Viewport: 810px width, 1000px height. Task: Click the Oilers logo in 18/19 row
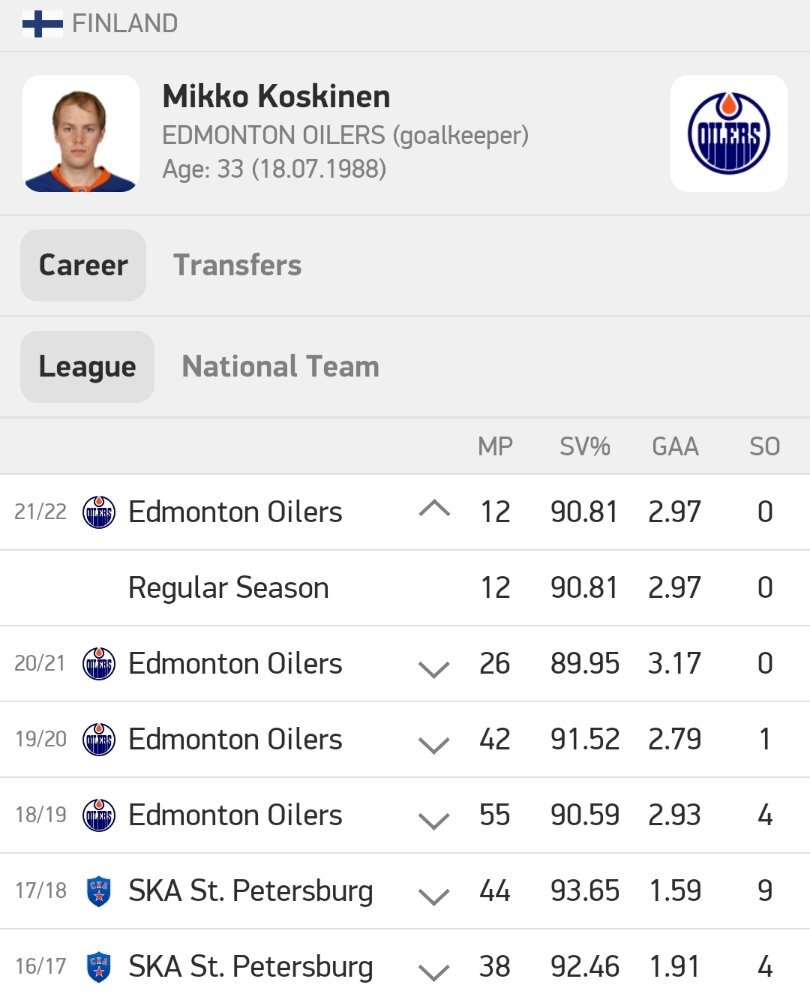click(99, 815)
